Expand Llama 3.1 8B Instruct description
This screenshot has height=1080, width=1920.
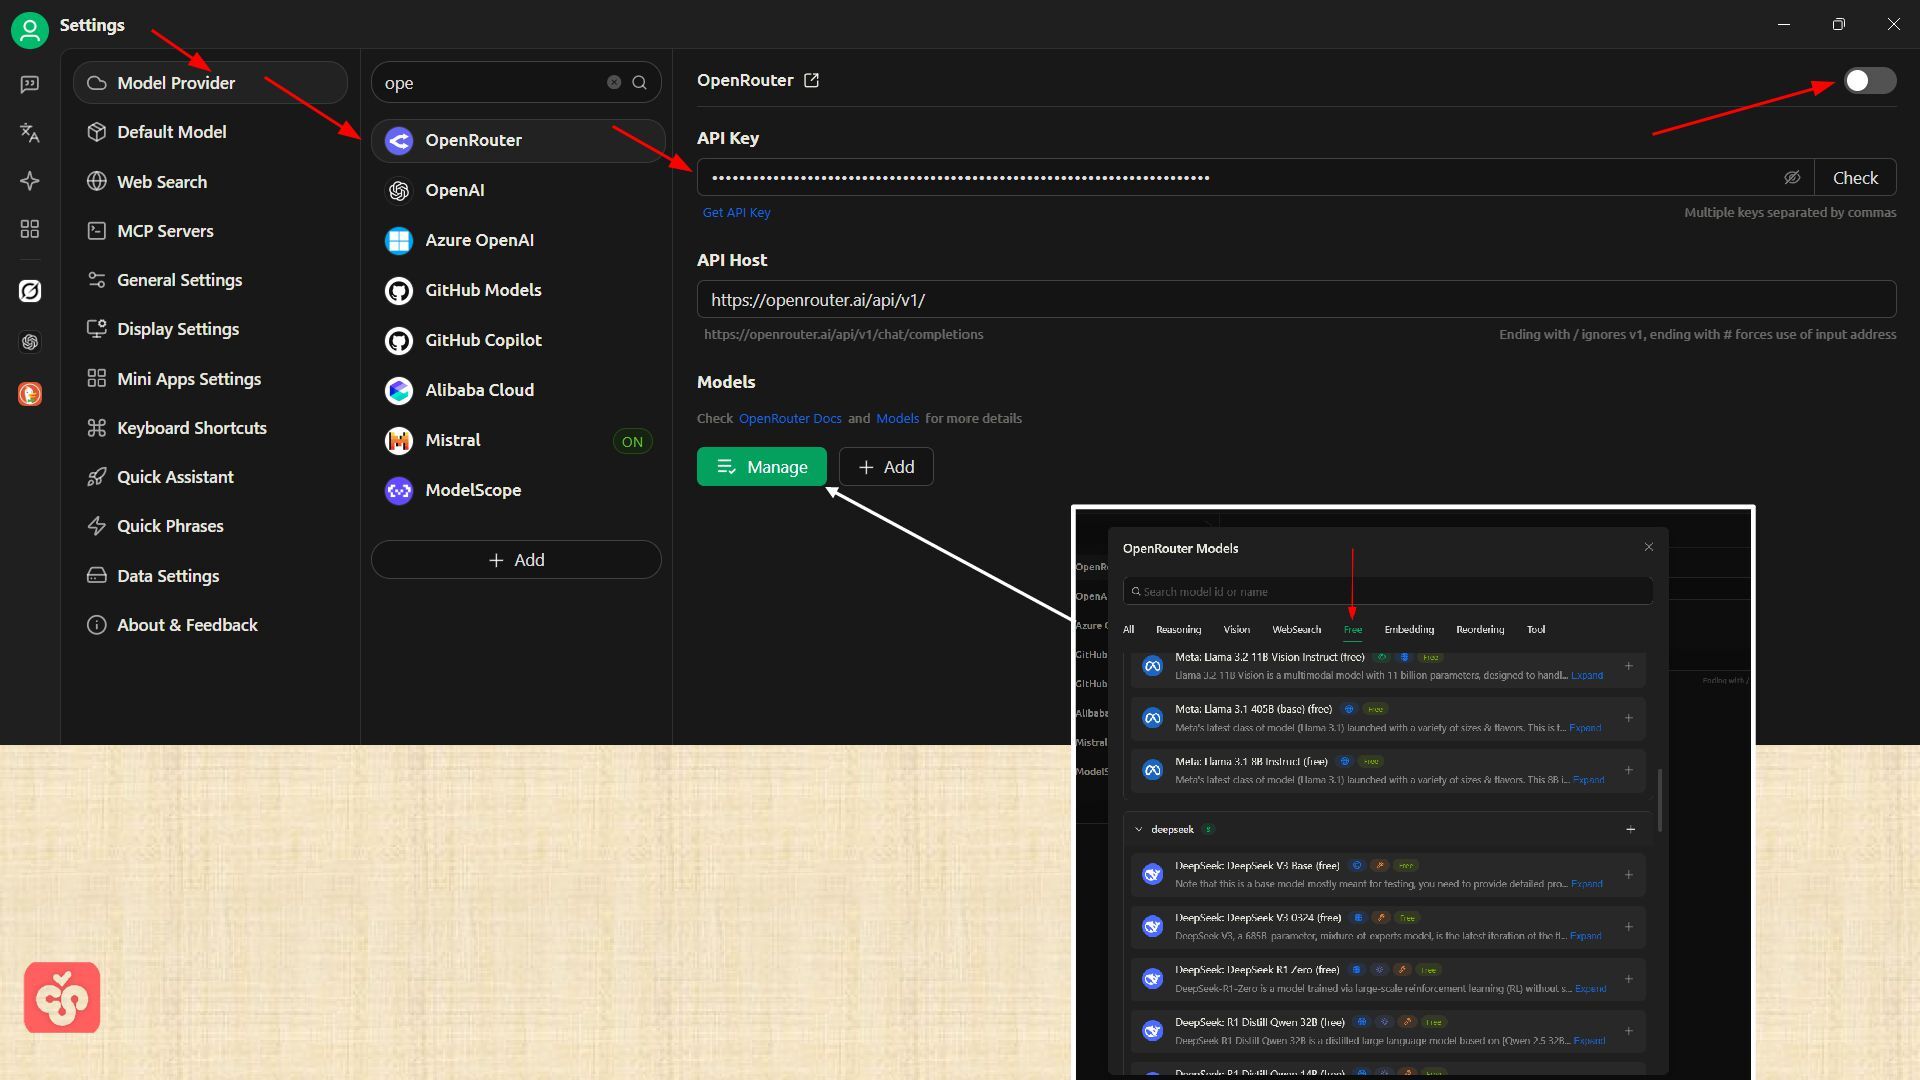(1588, 779)
